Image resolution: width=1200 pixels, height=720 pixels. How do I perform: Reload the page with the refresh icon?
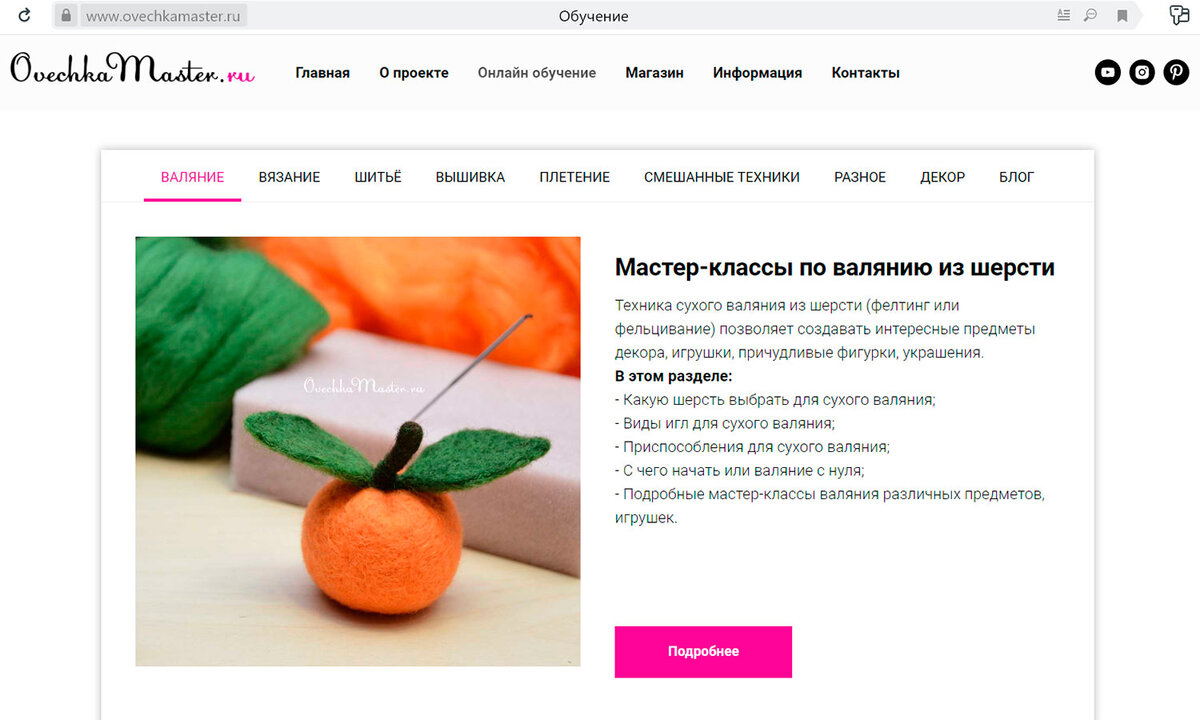[24, 15]
